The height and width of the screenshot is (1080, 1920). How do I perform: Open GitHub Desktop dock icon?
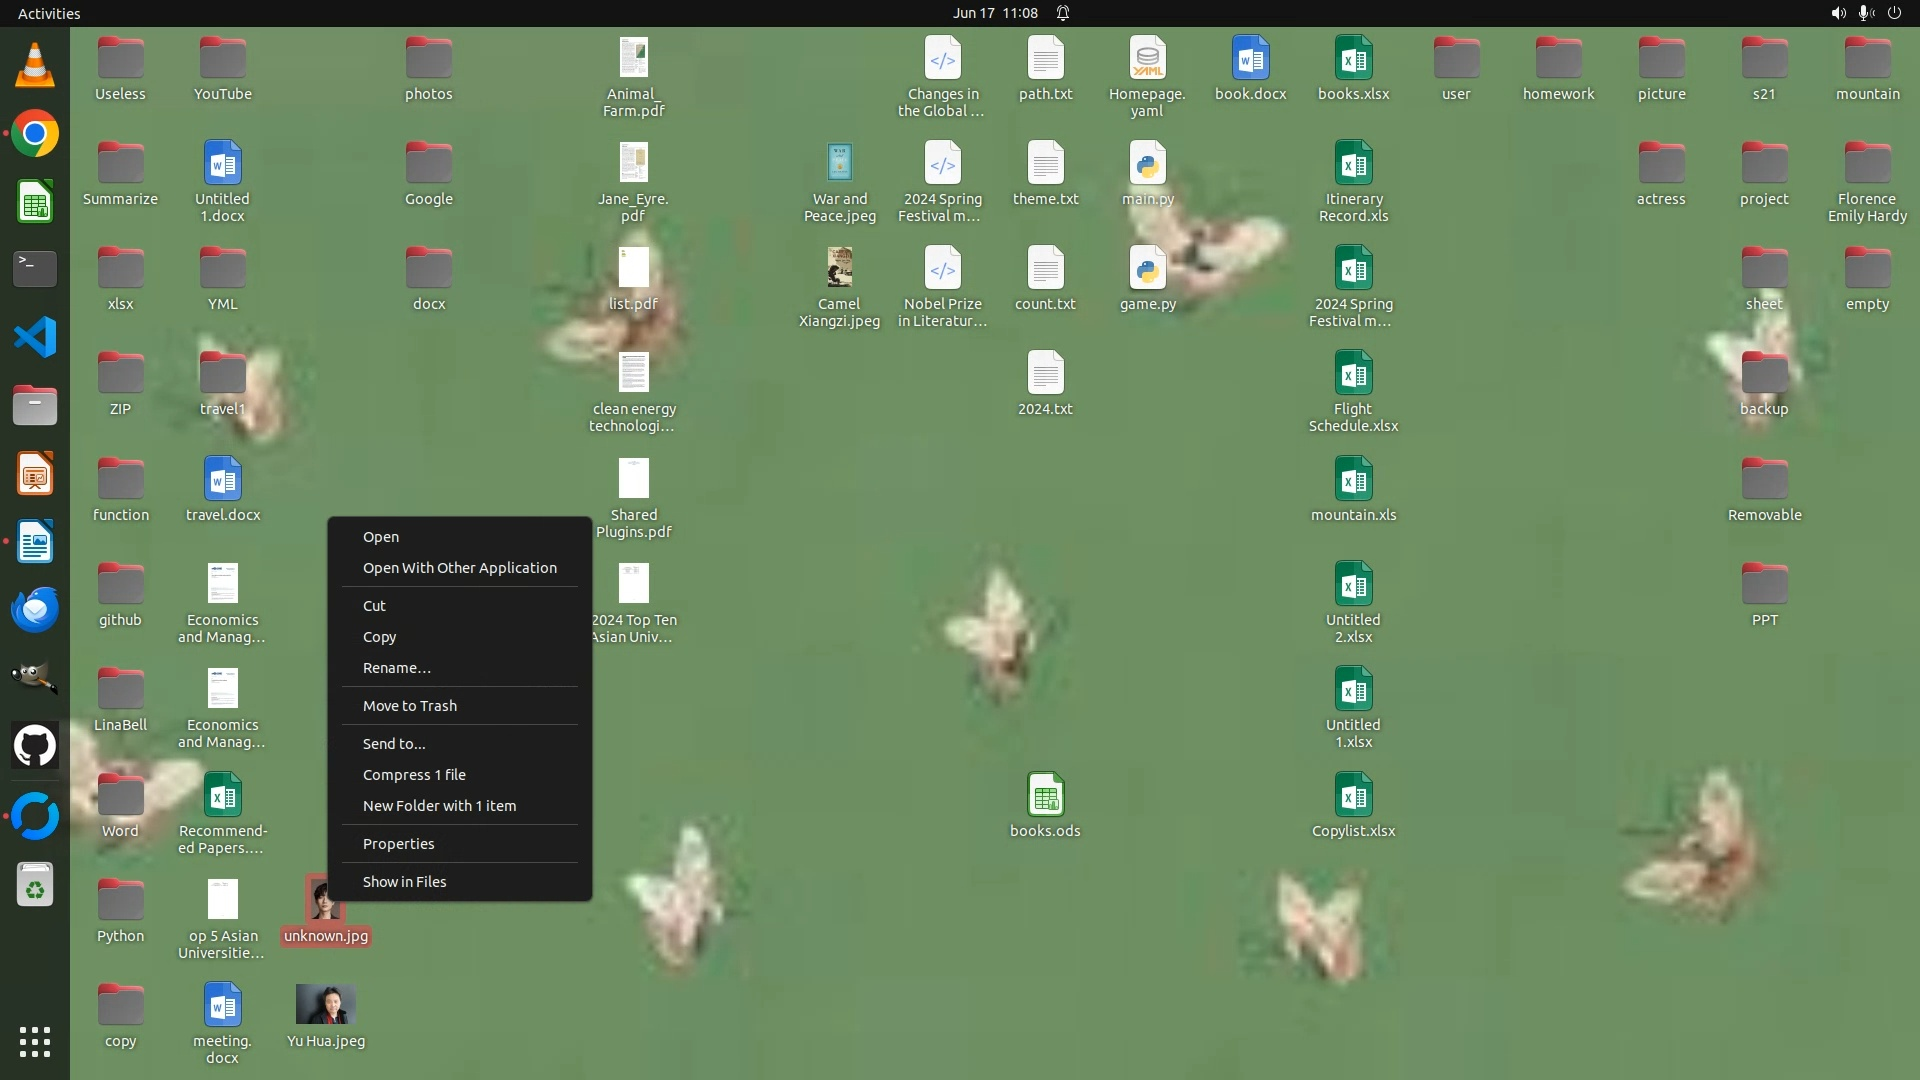35,746
